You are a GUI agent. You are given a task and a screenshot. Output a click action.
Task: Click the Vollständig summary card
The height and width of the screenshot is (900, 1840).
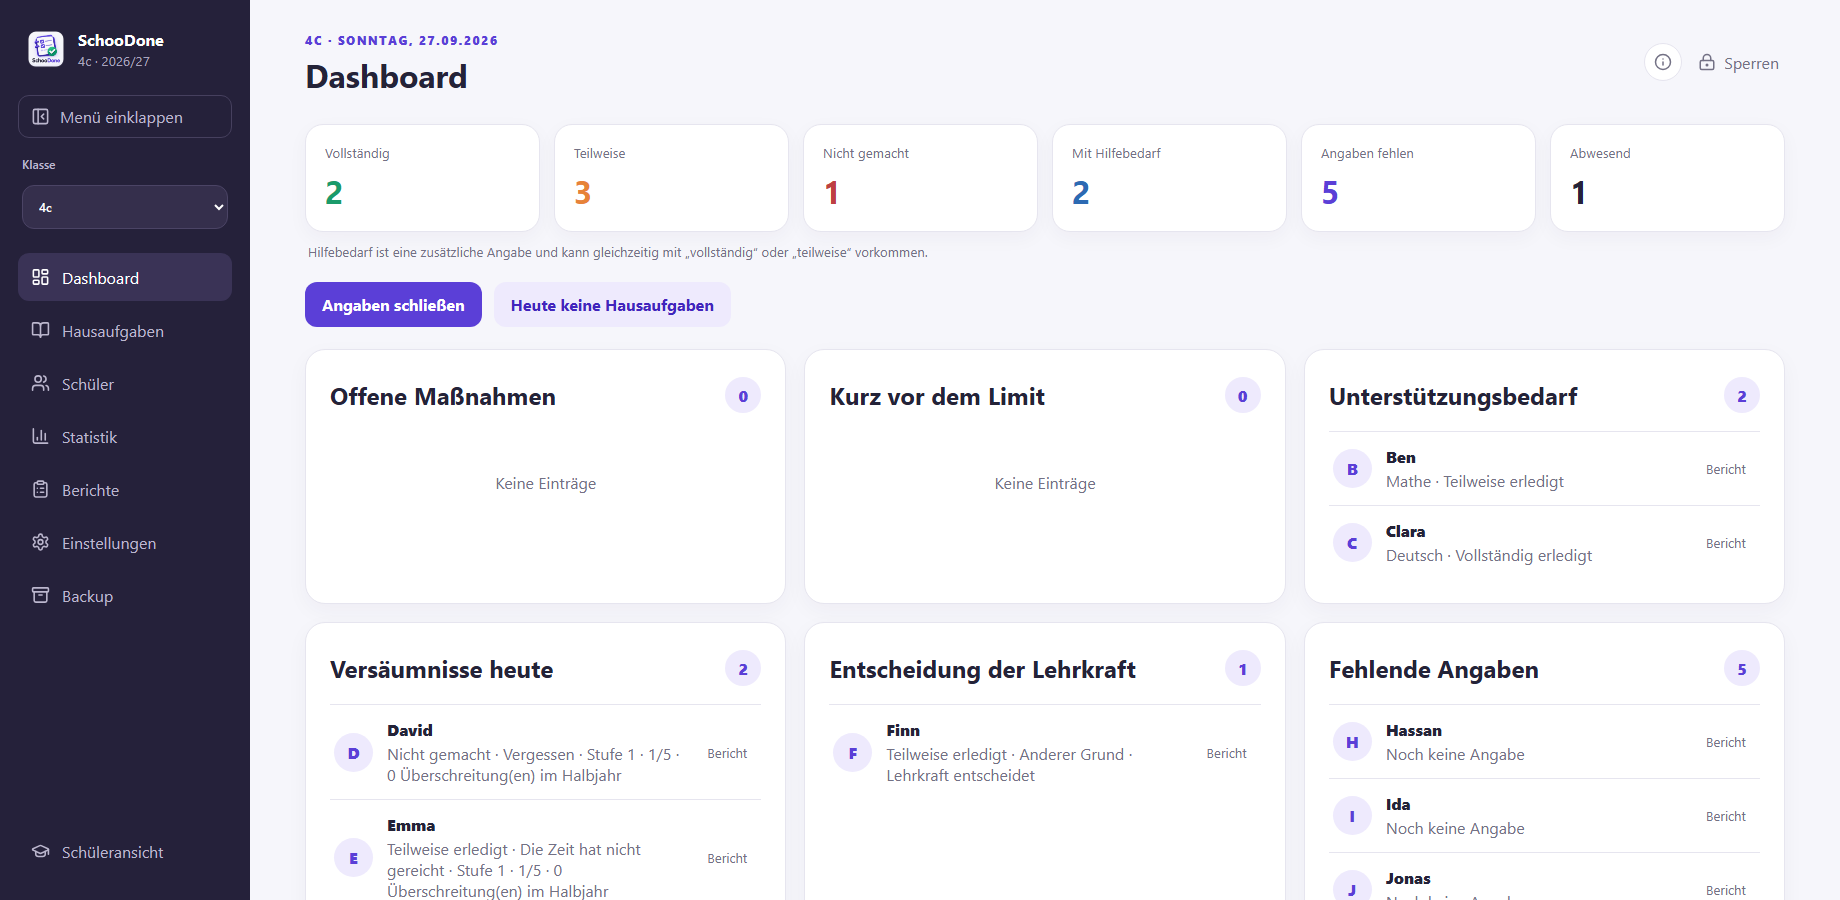[x=422, y=178]
